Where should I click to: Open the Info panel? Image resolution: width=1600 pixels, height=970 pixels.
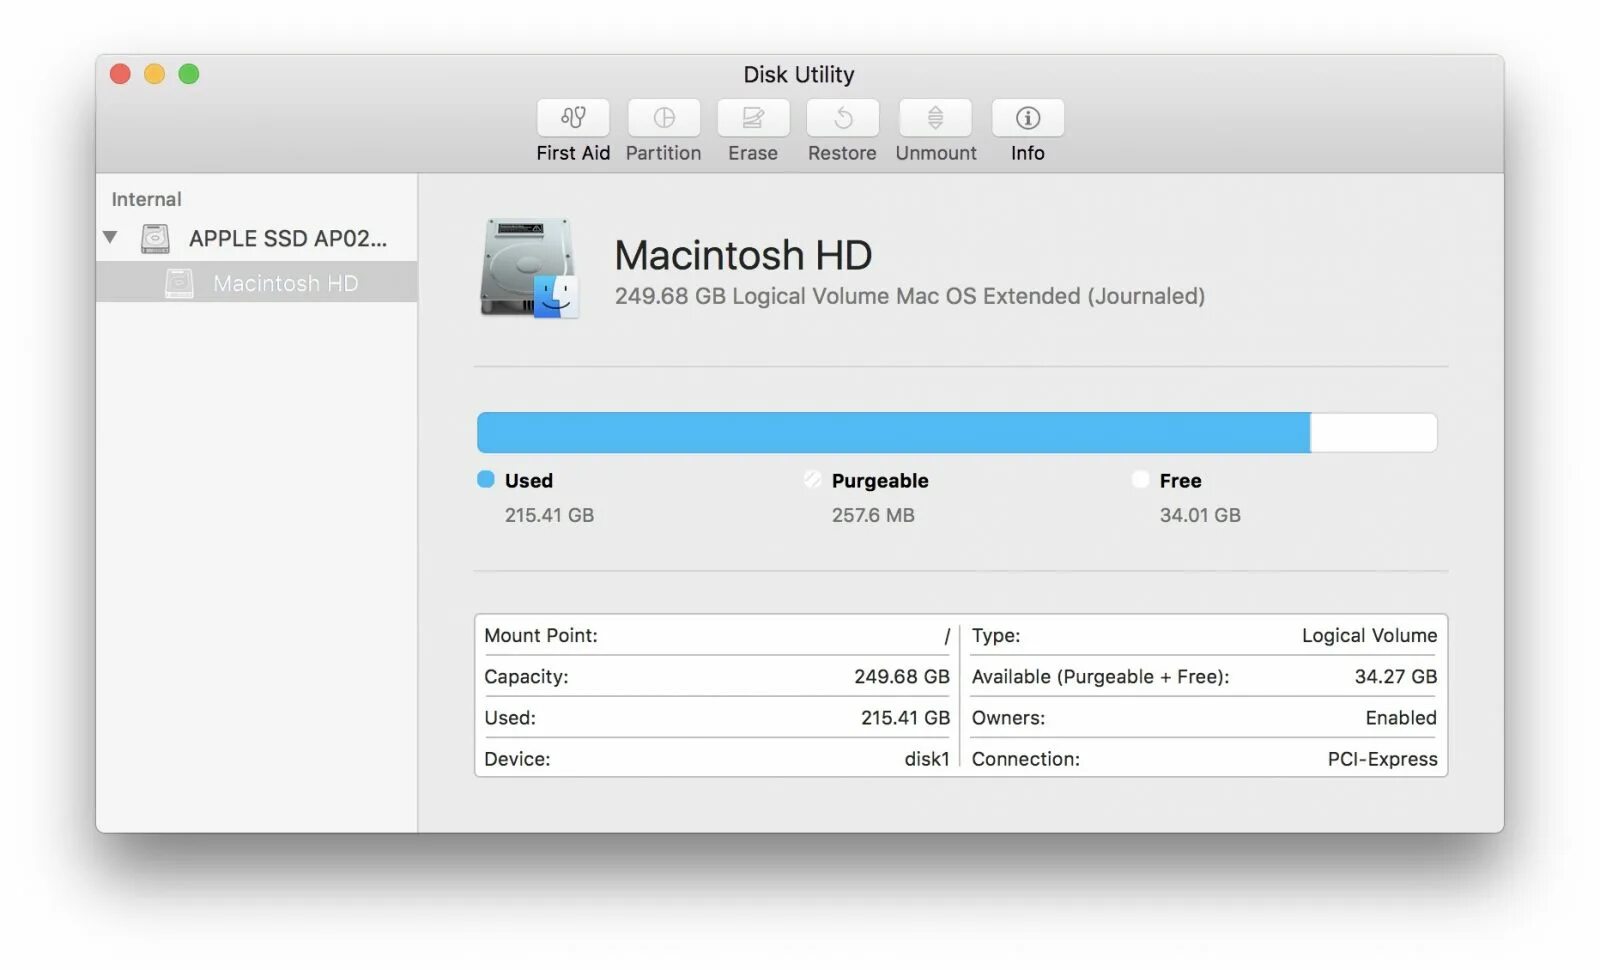point(1026,130)
